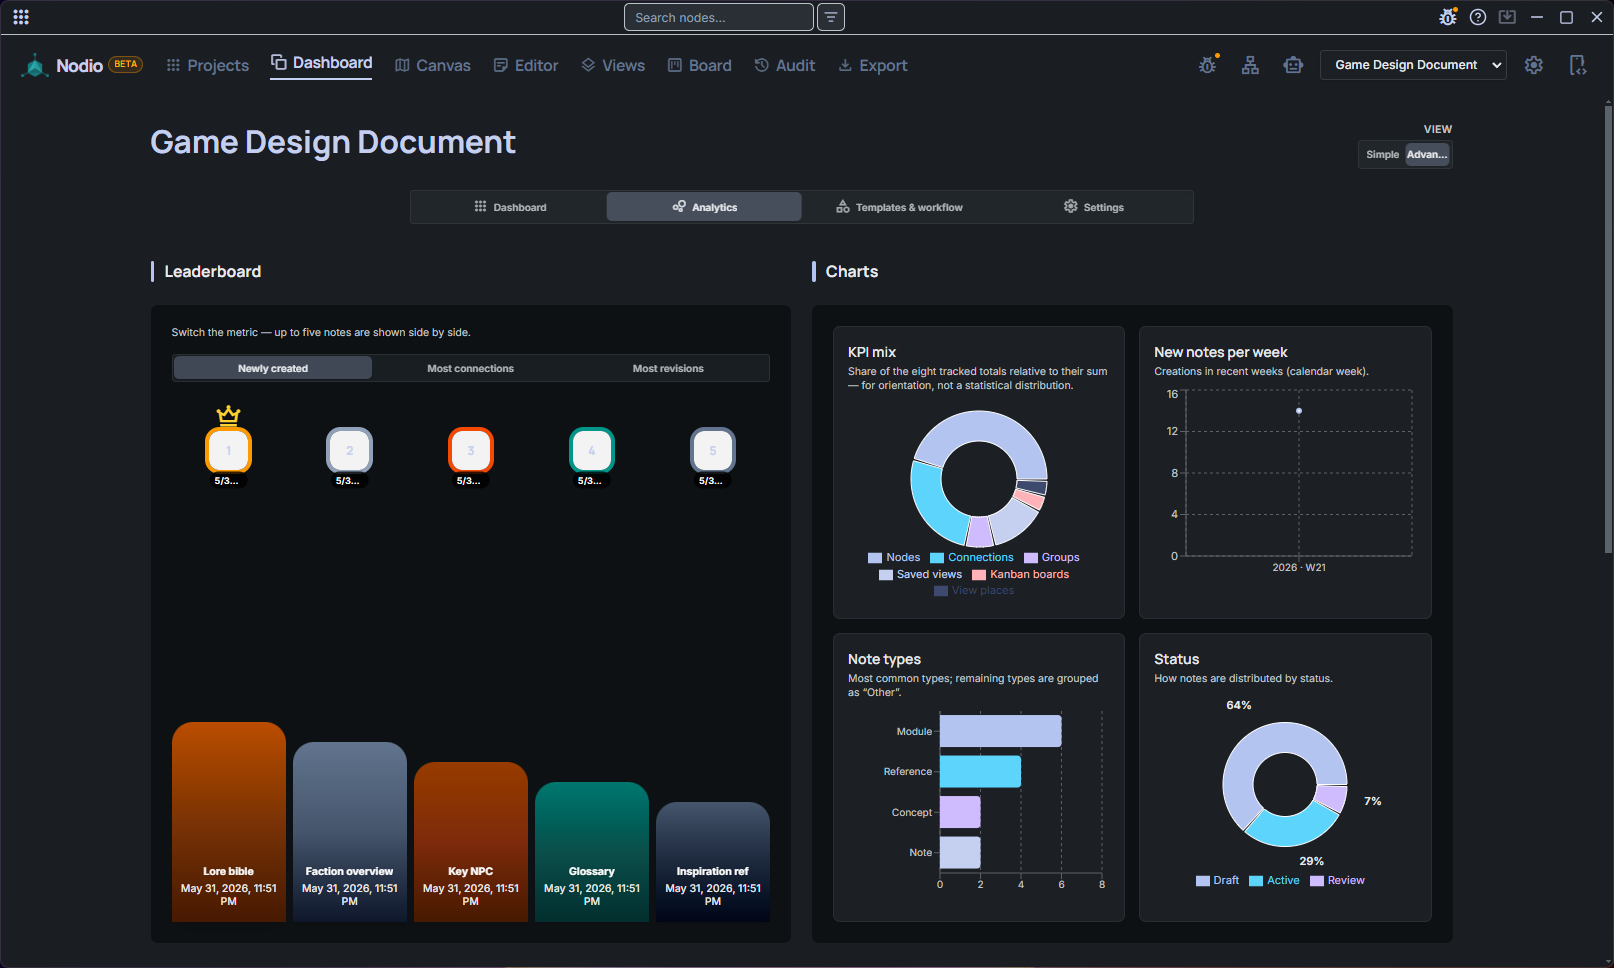Open the app grid launcher icon
Image resolution: width=1614 pixels, height=968 pixels.
point(21,17)
